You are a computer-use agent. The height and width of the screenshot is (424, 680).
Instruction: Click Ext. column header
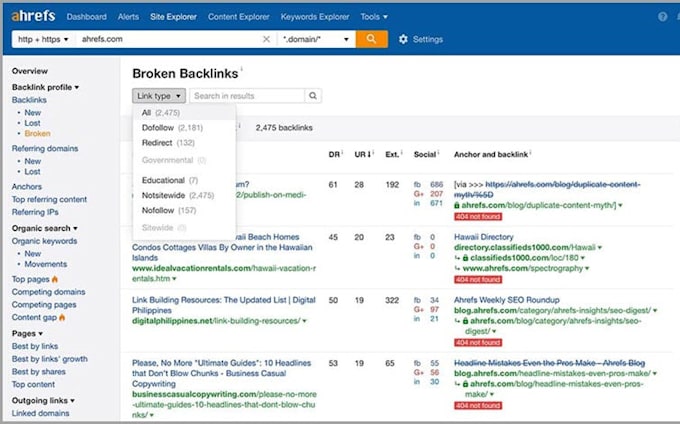point(394,154)
